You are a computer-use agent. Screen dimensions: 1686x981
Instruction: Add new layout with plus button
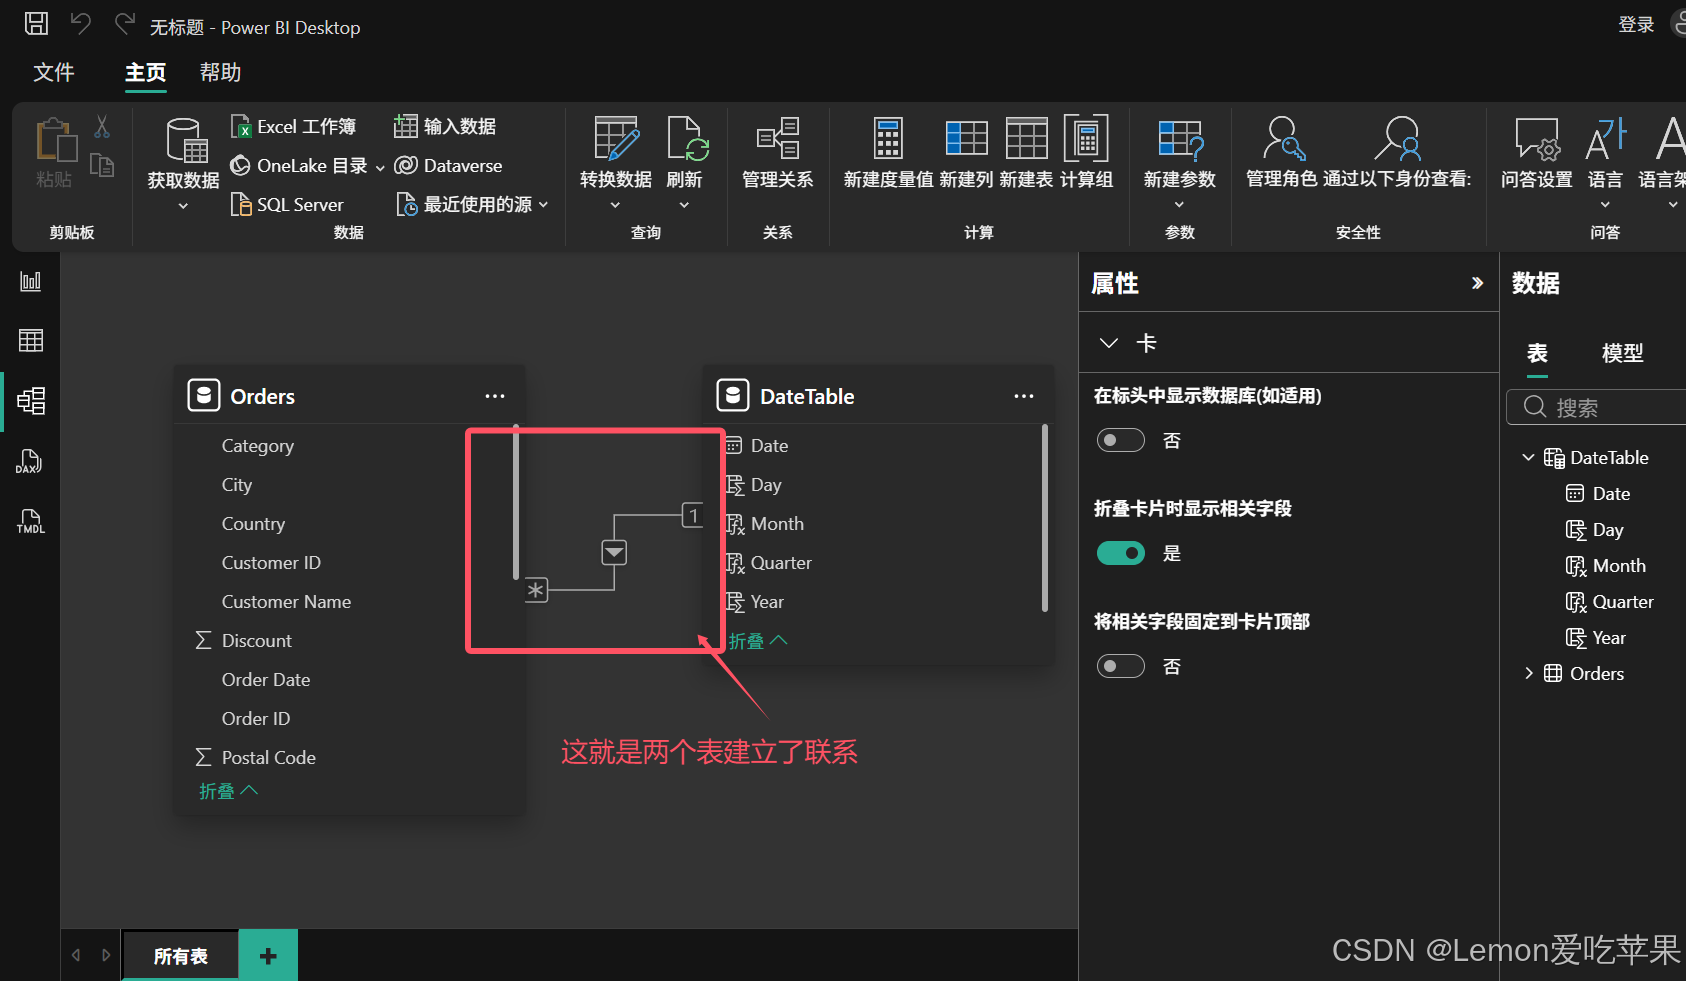point(268,956)
